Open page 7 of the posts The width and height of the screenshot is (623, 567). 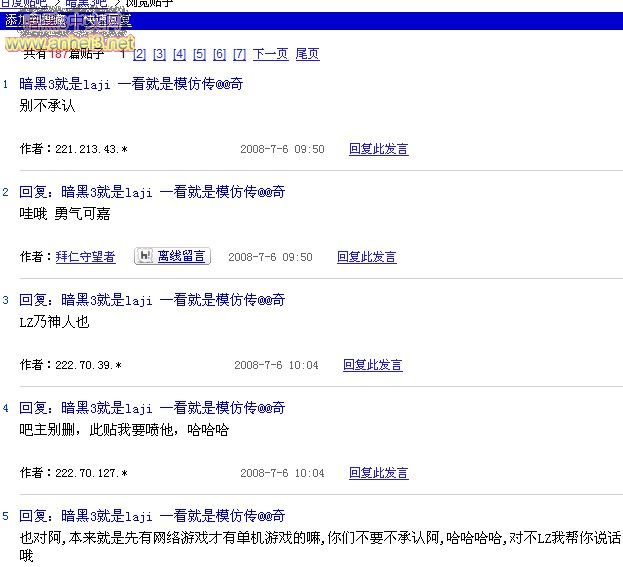[239, 54]
